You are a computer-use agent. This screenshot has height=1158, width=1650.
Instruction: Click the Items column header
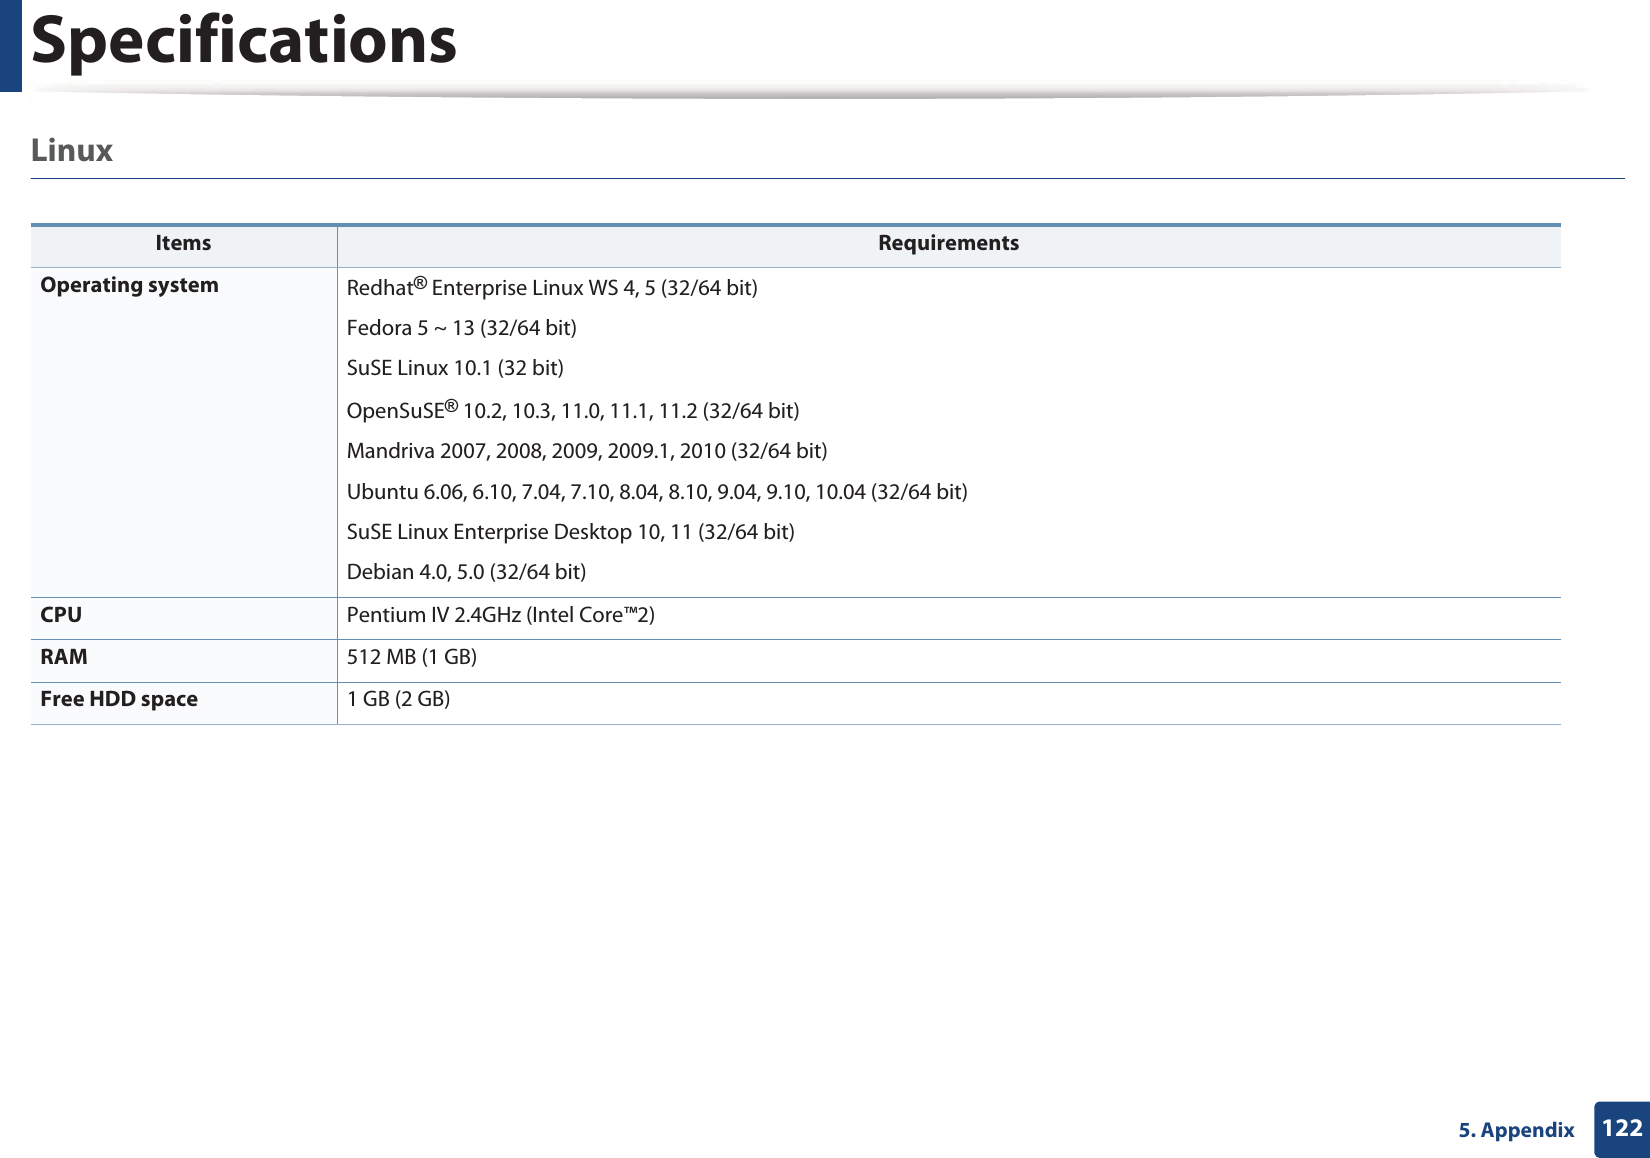(183, 242)
